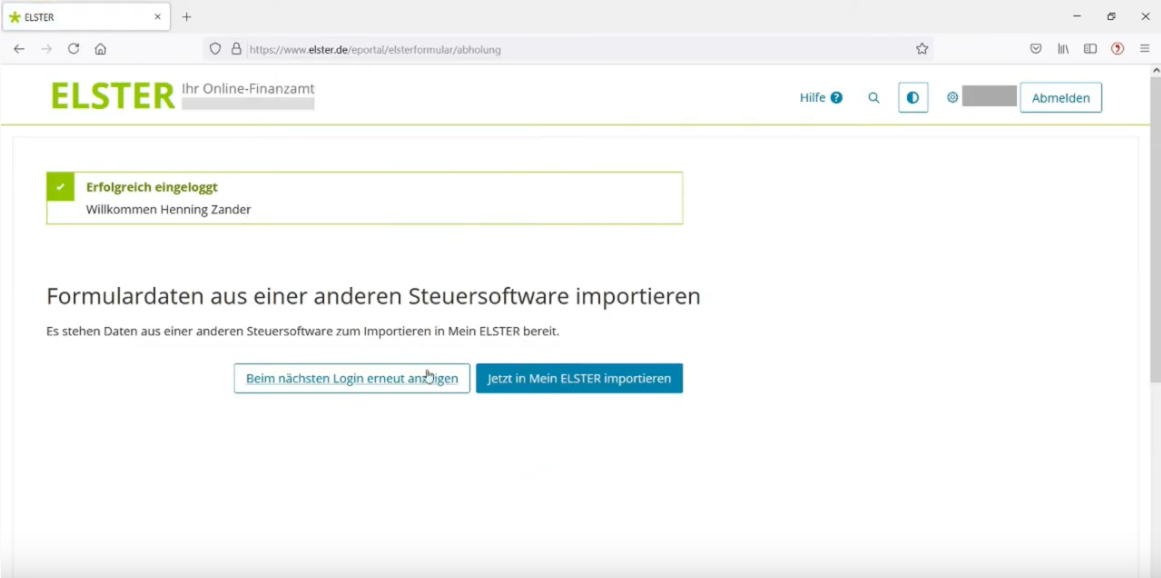1161x578 pixels.
Task: Open the Firefox Library icon
Action: 1063,49
